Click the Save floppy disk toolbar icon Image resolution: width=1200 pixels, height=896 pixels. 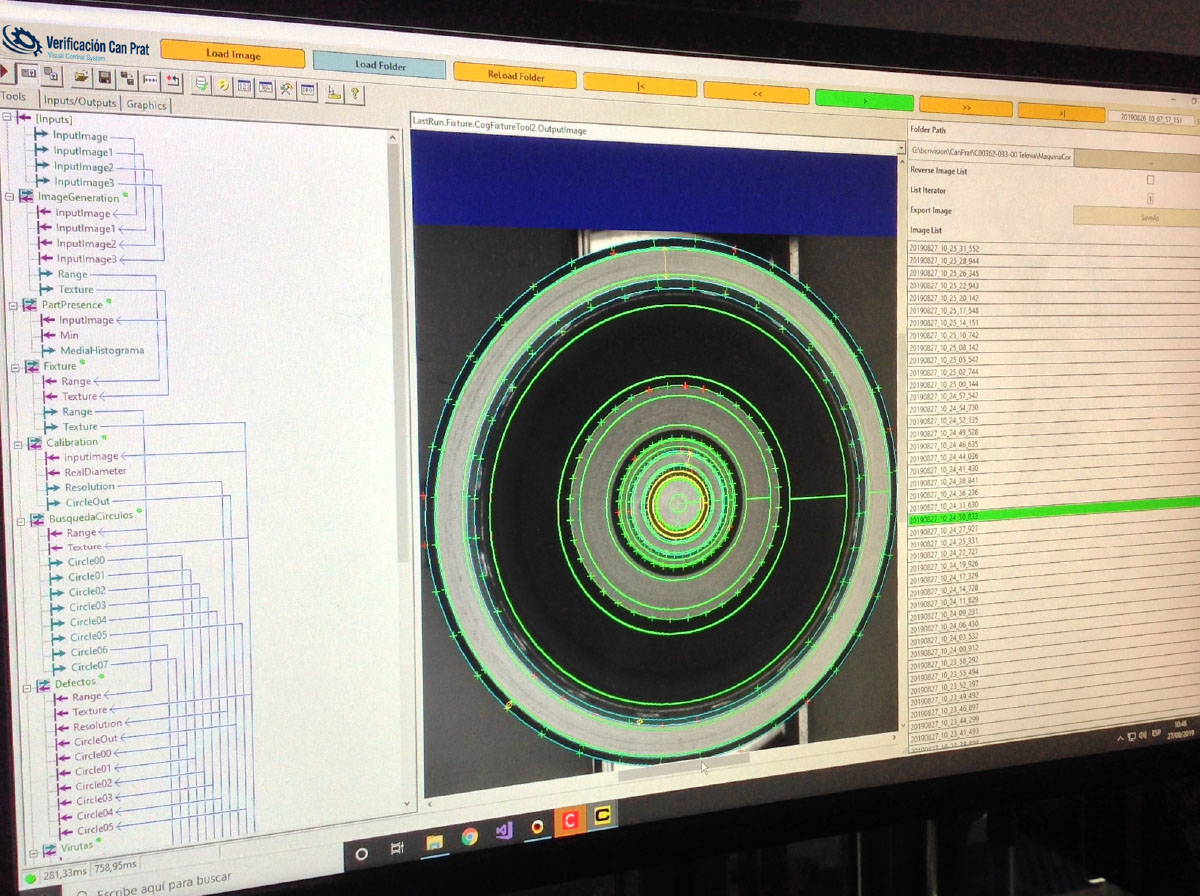click(104, 77)
